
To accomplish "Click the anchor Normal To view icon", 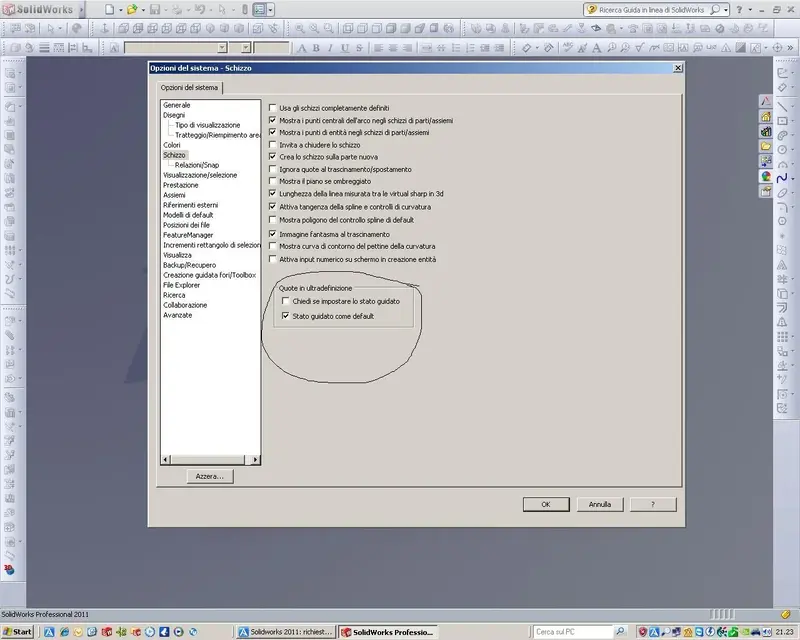I will [105, 29].
